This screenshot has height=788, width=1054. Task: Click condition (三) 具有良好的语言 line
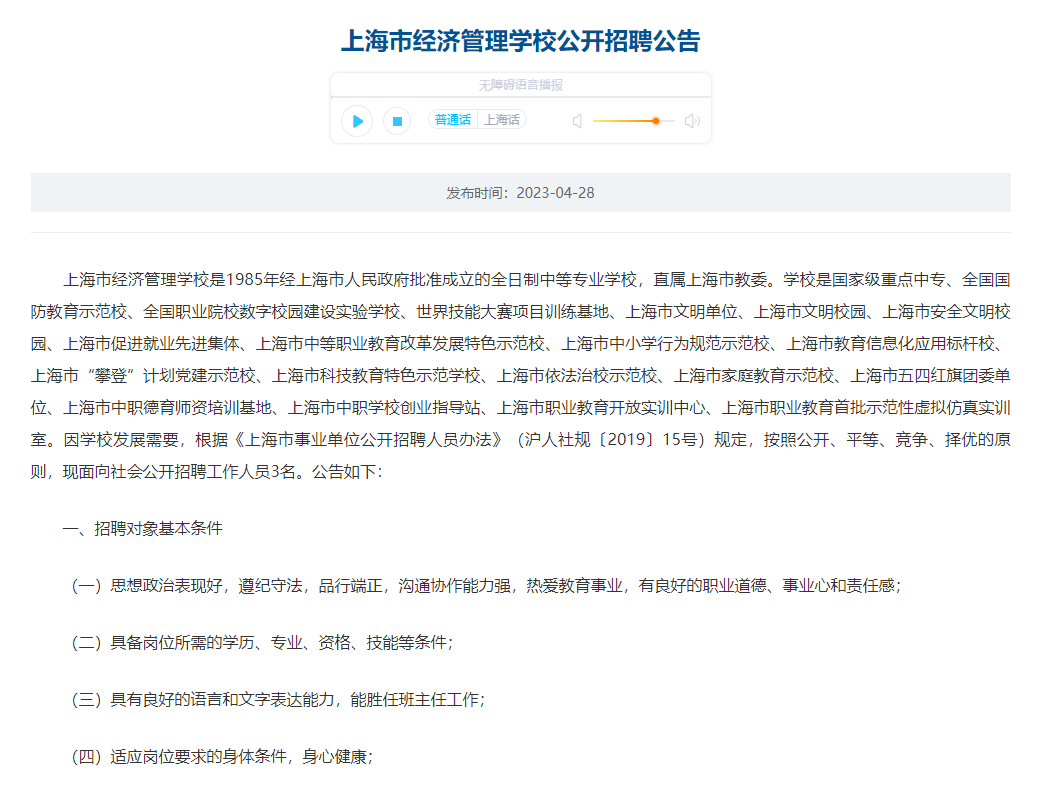[x=277, y=699]
